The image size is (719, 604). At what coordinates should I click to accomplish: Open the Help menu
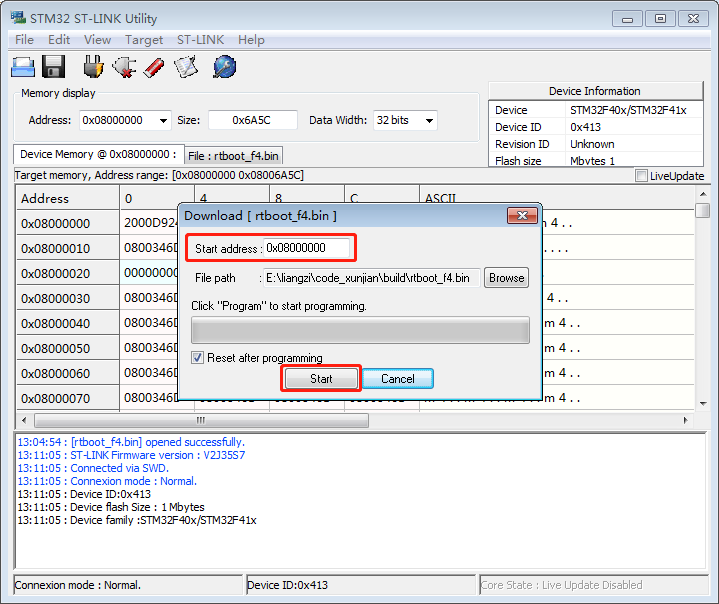[251, 40]
